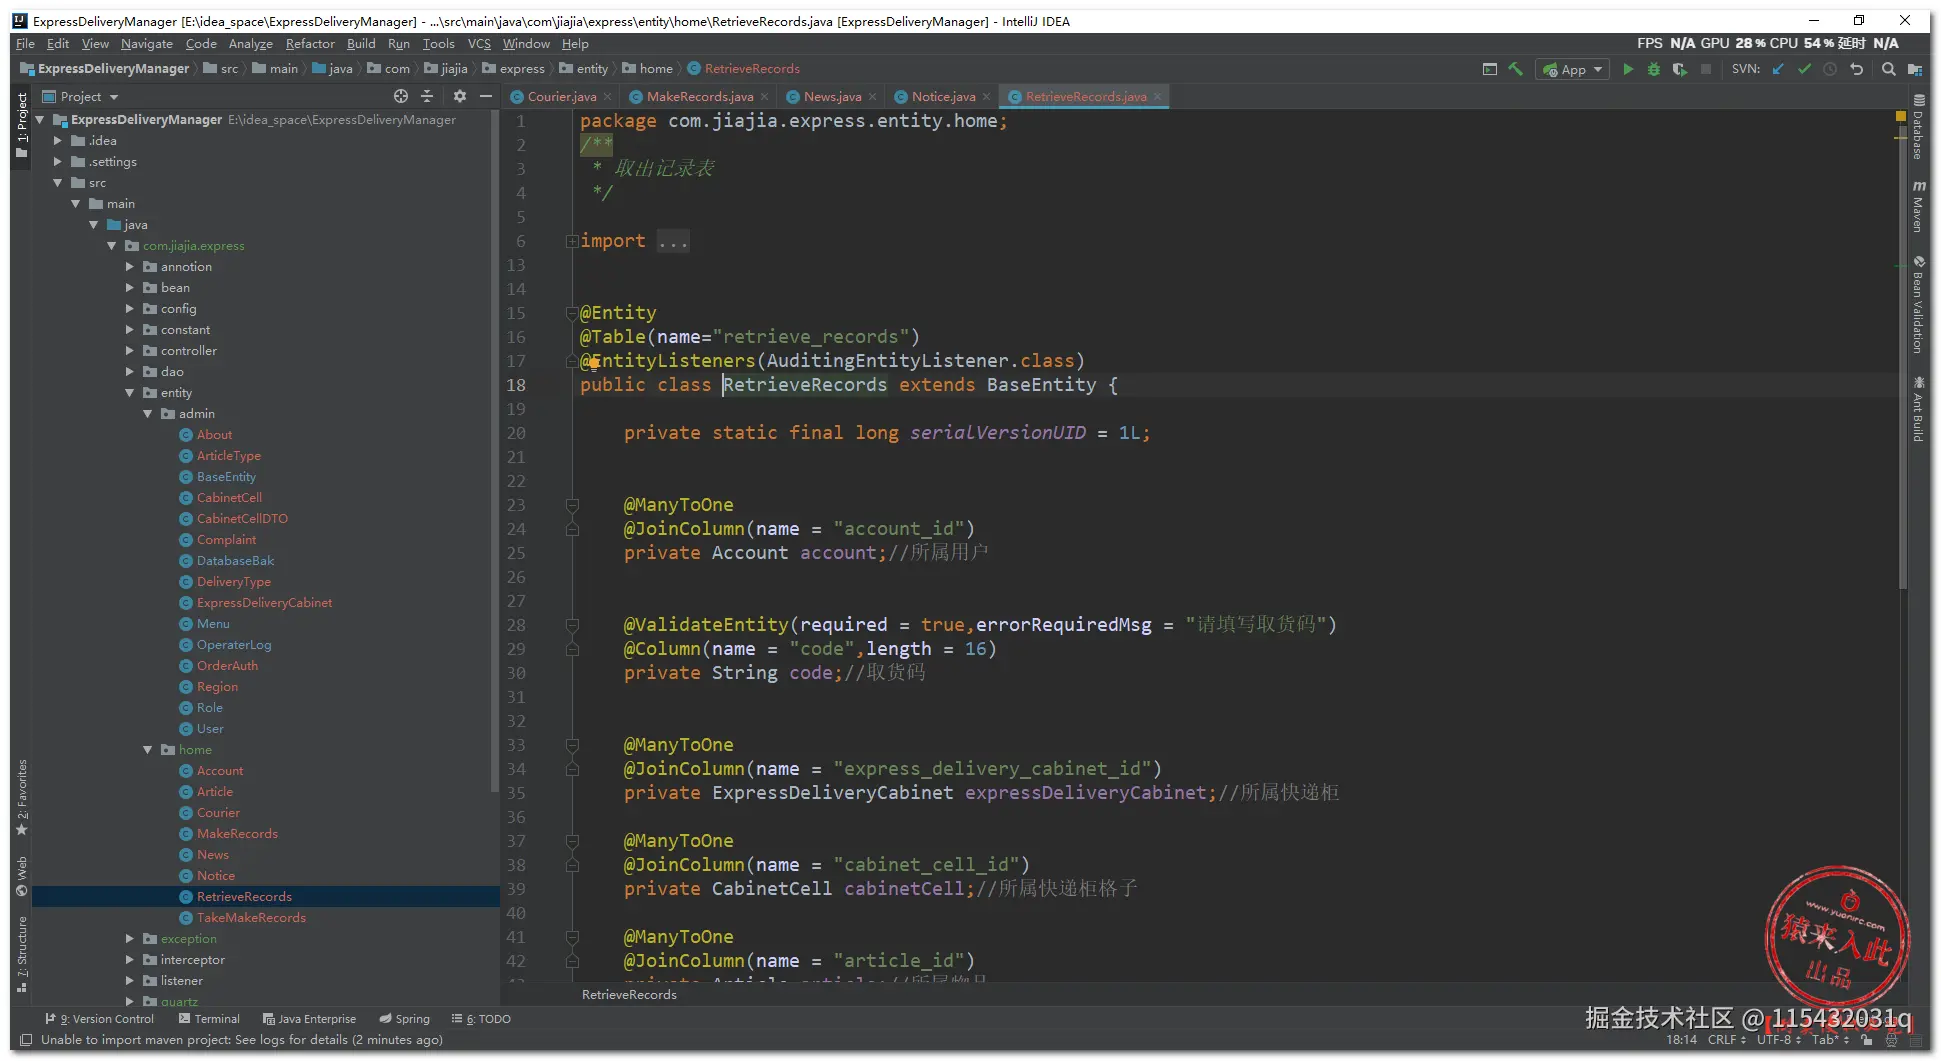The image size is (1941, 1061).
Task: Locate the current file with the crosshair icon
Action: click(401, 97)
